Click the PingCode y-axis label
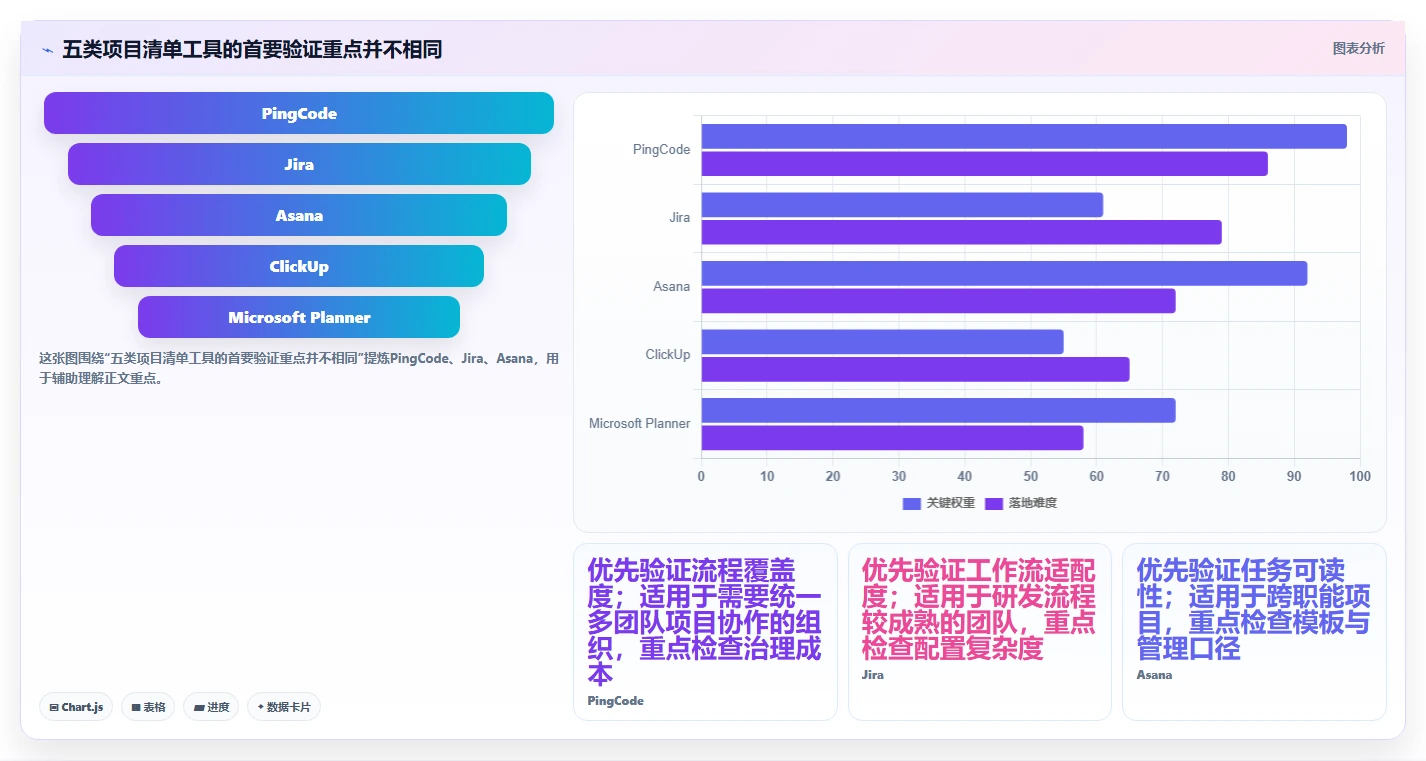1426x761 pixels. pos(661,149)
